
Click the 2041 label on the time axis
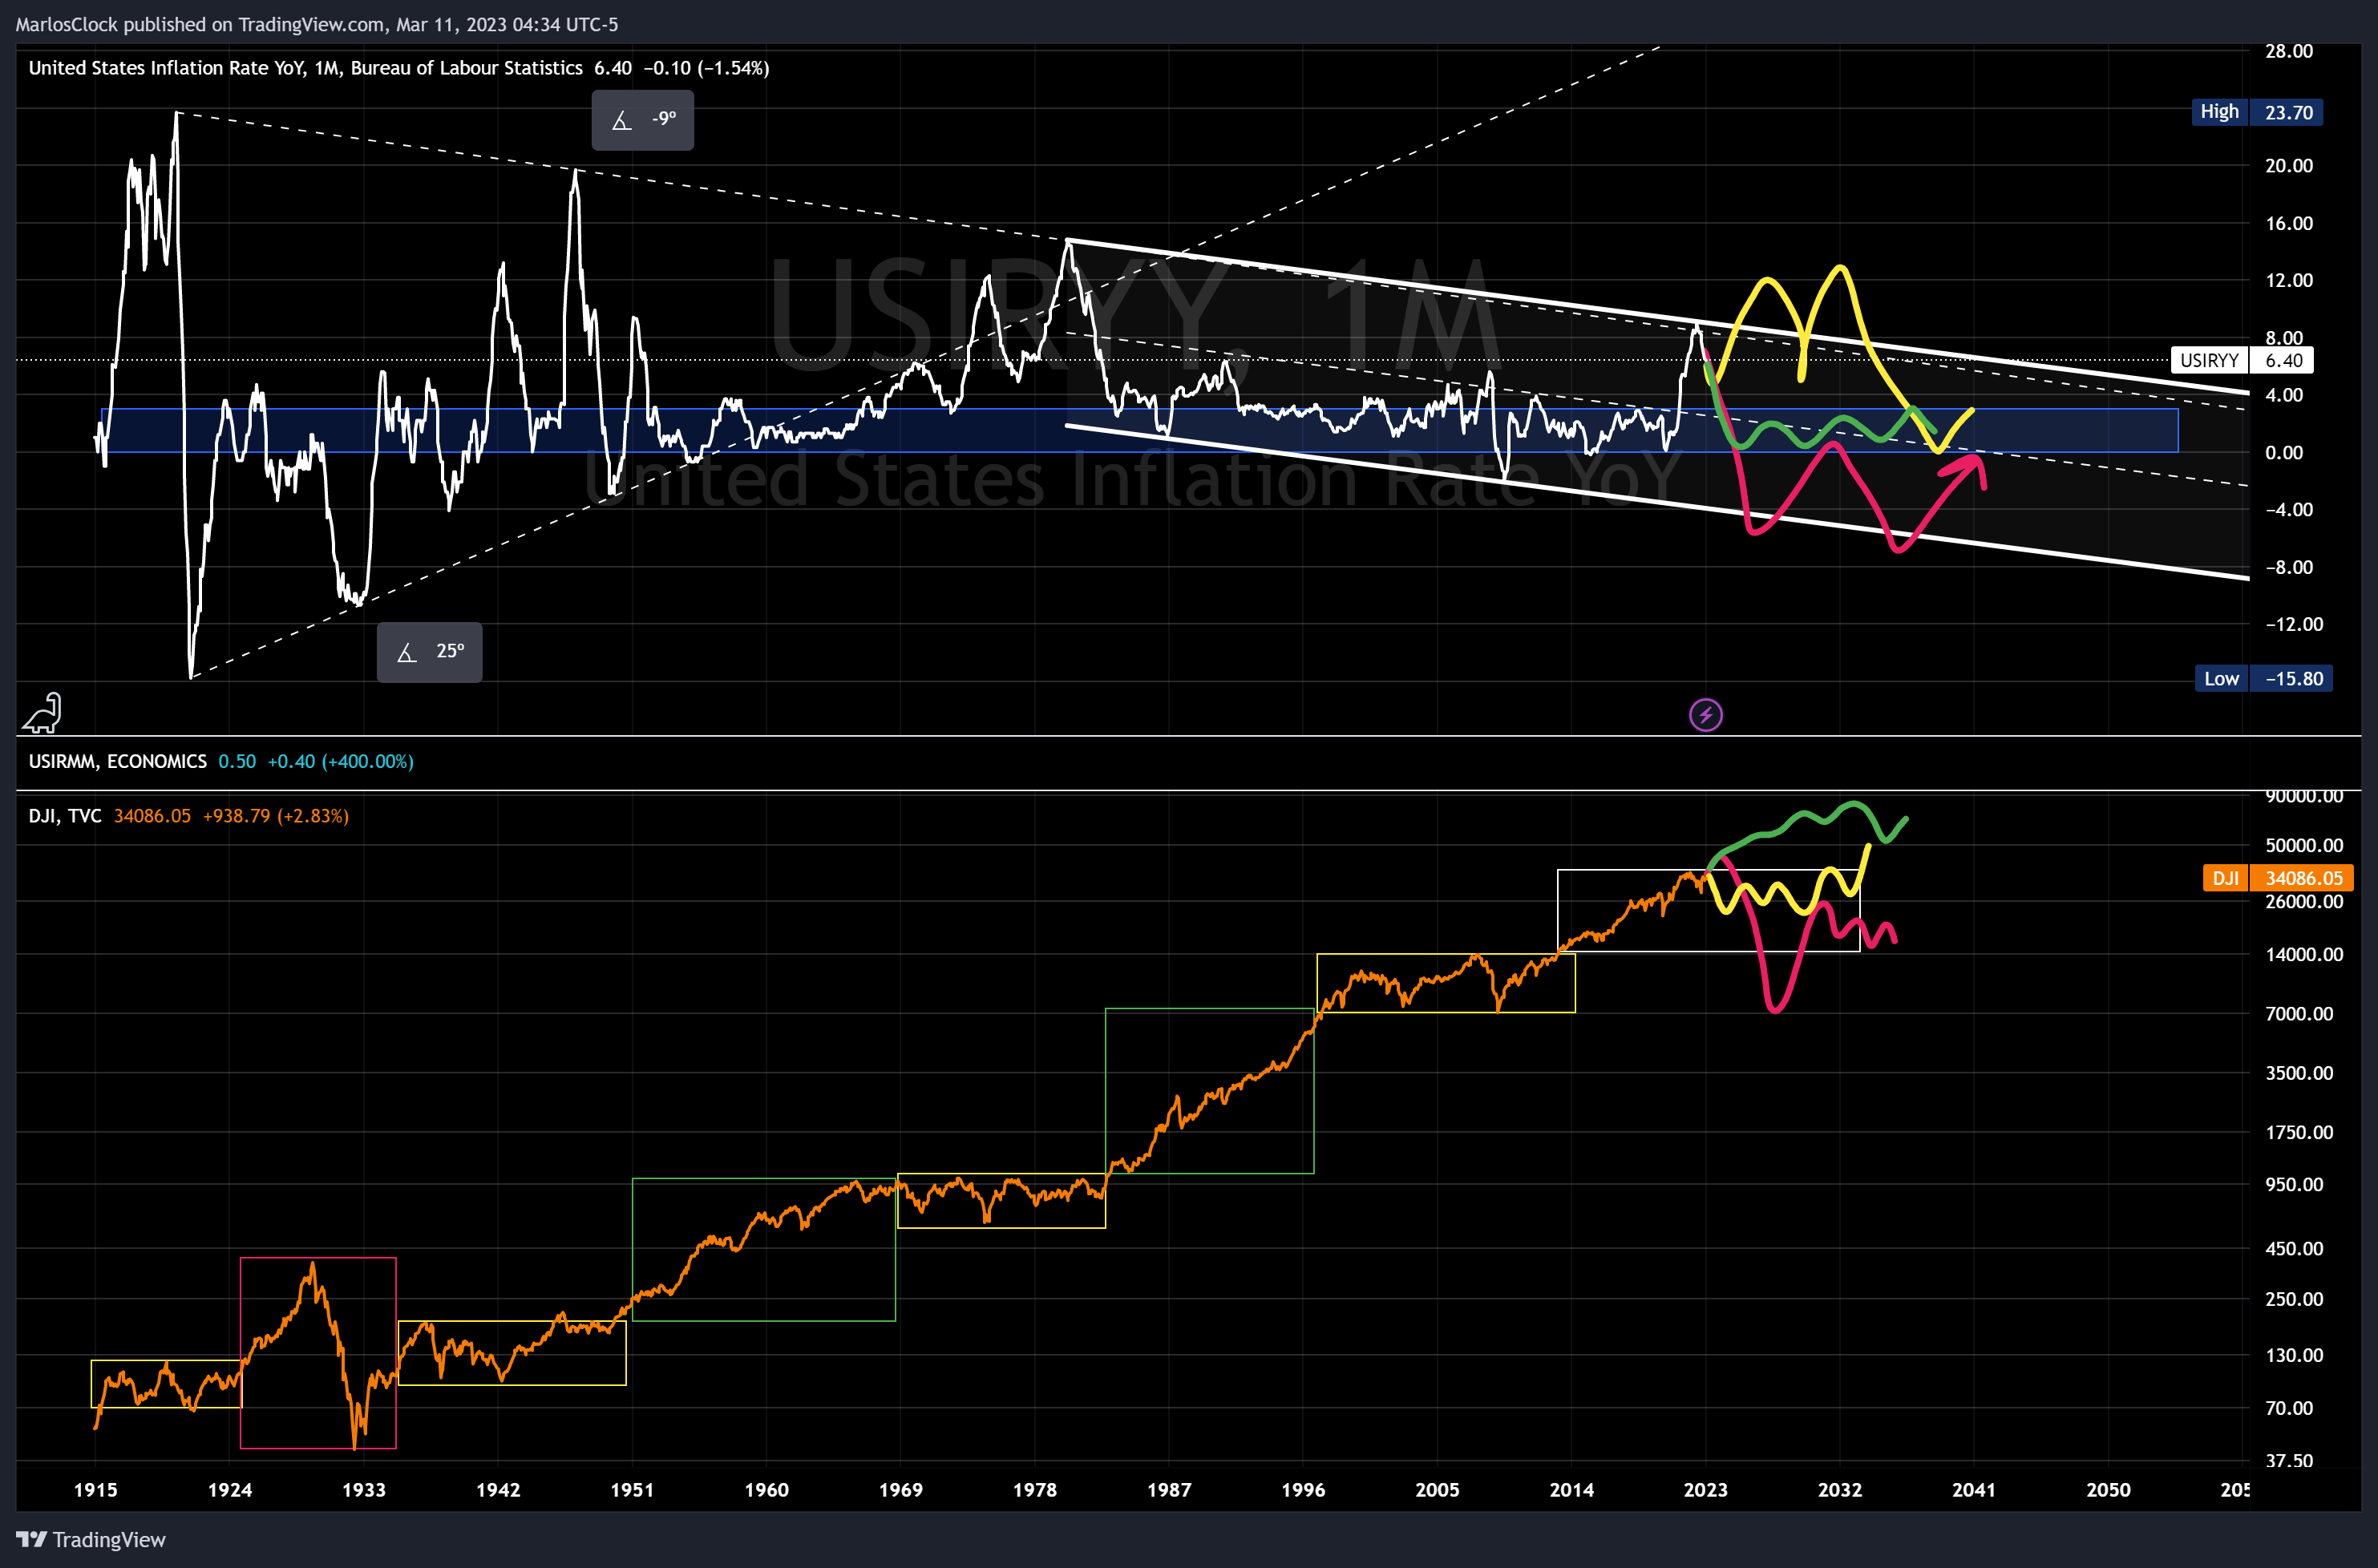coord(1974,1490)
